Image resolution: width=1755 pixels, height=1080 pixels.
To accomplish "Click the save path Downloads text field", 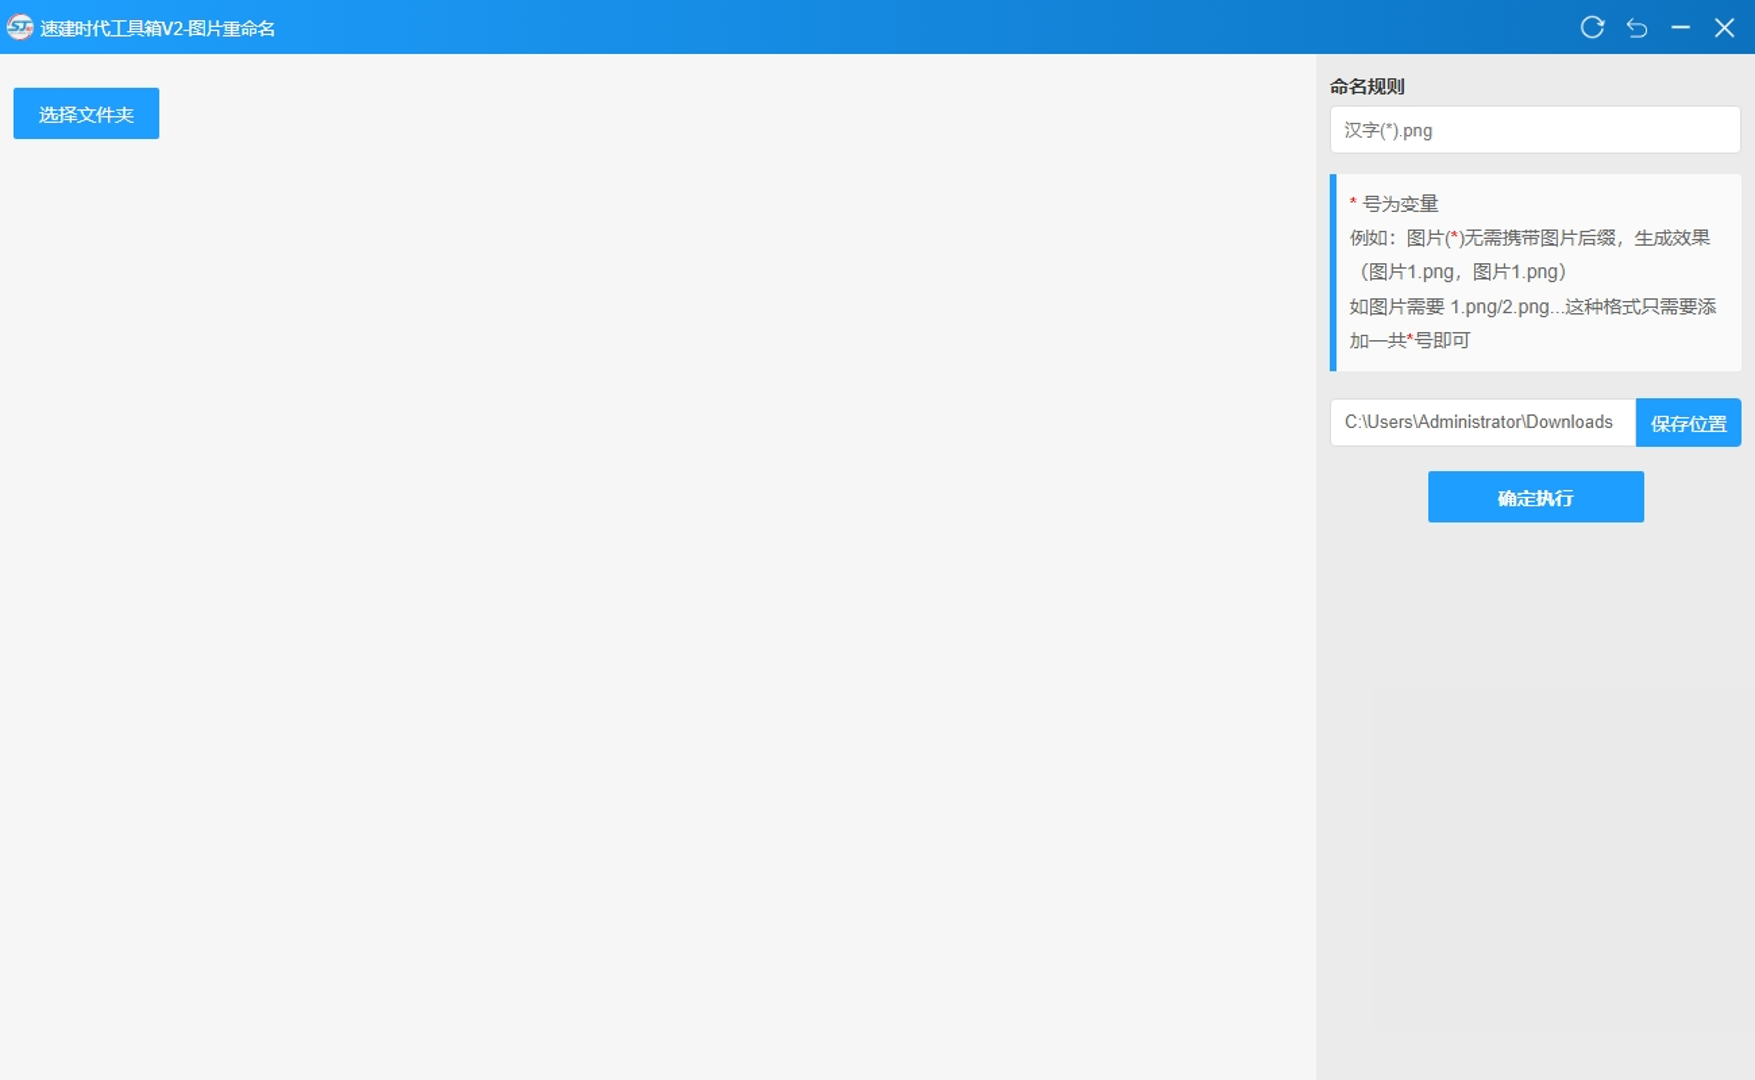I will (x=1481, y=422).
